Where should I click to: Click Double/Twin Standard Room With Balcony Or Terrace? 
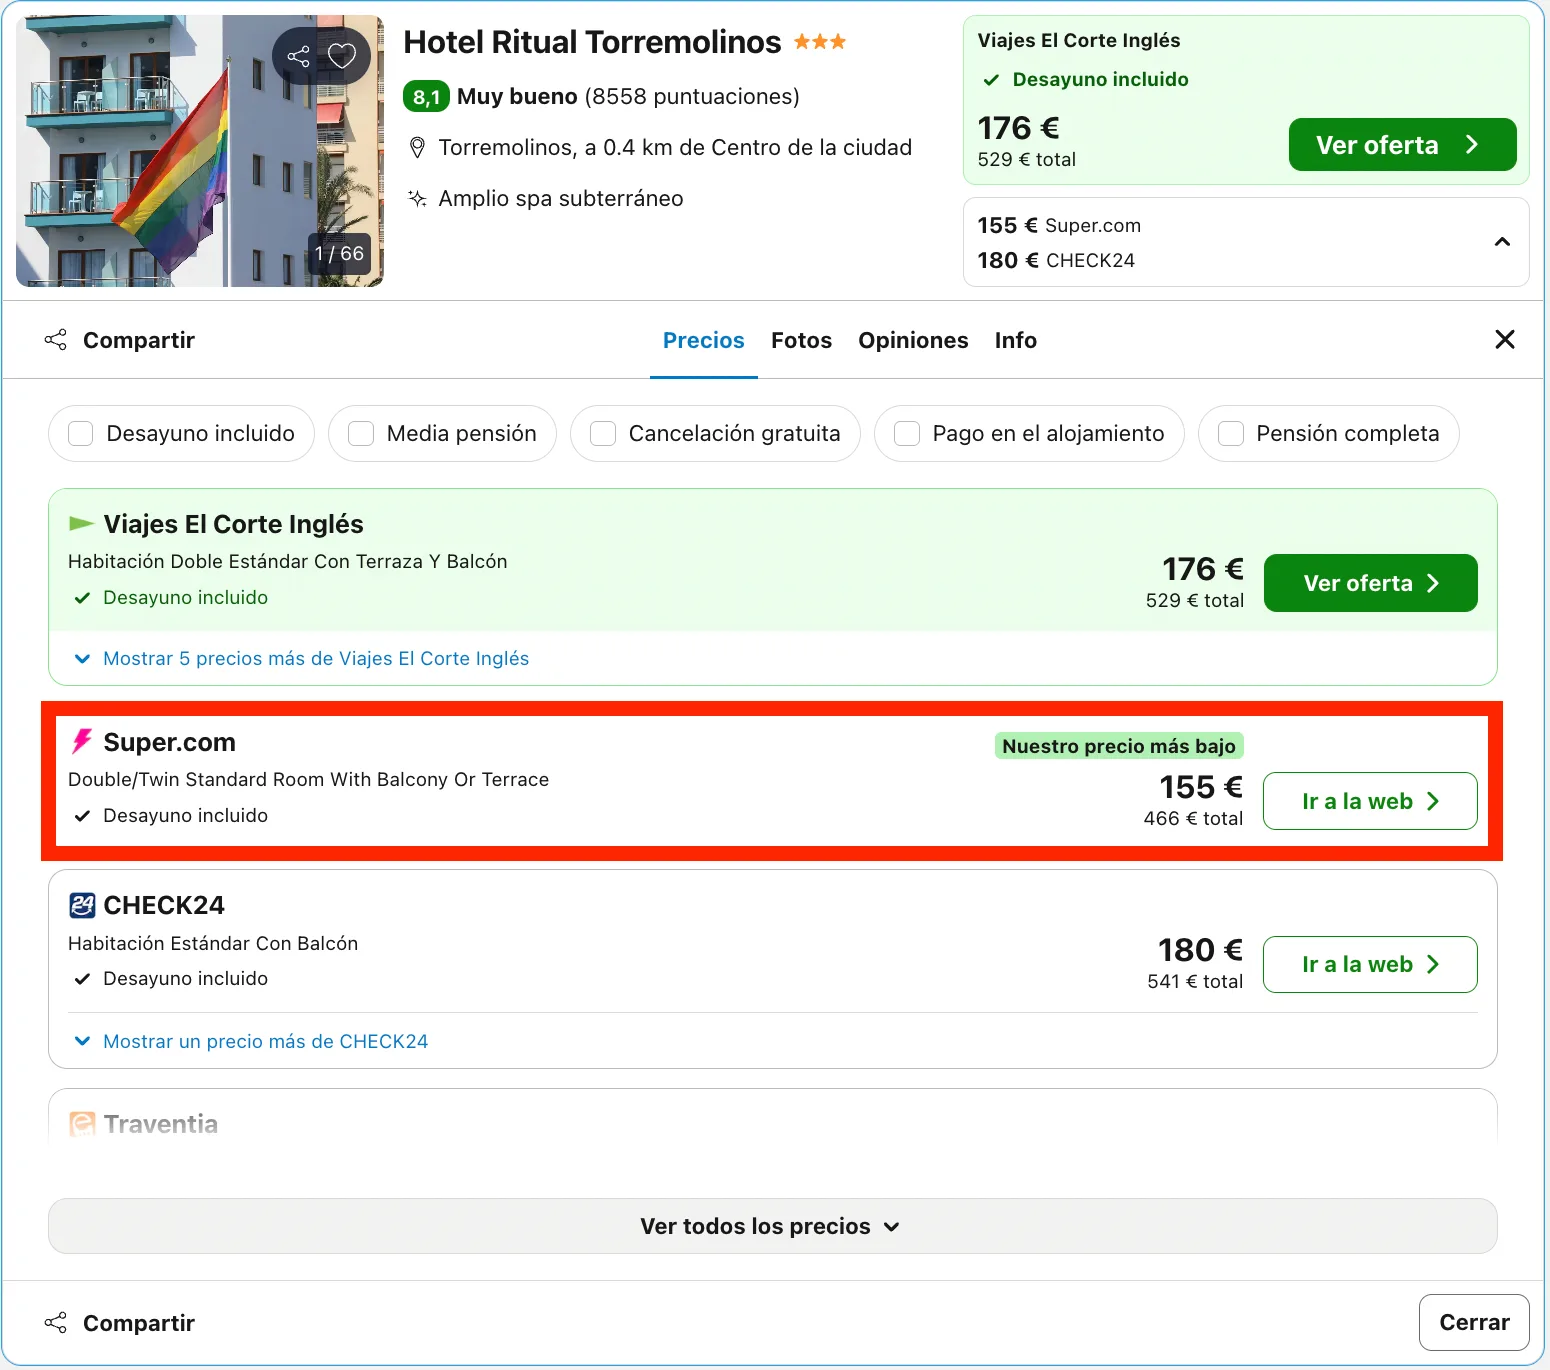tap(308, 779)
